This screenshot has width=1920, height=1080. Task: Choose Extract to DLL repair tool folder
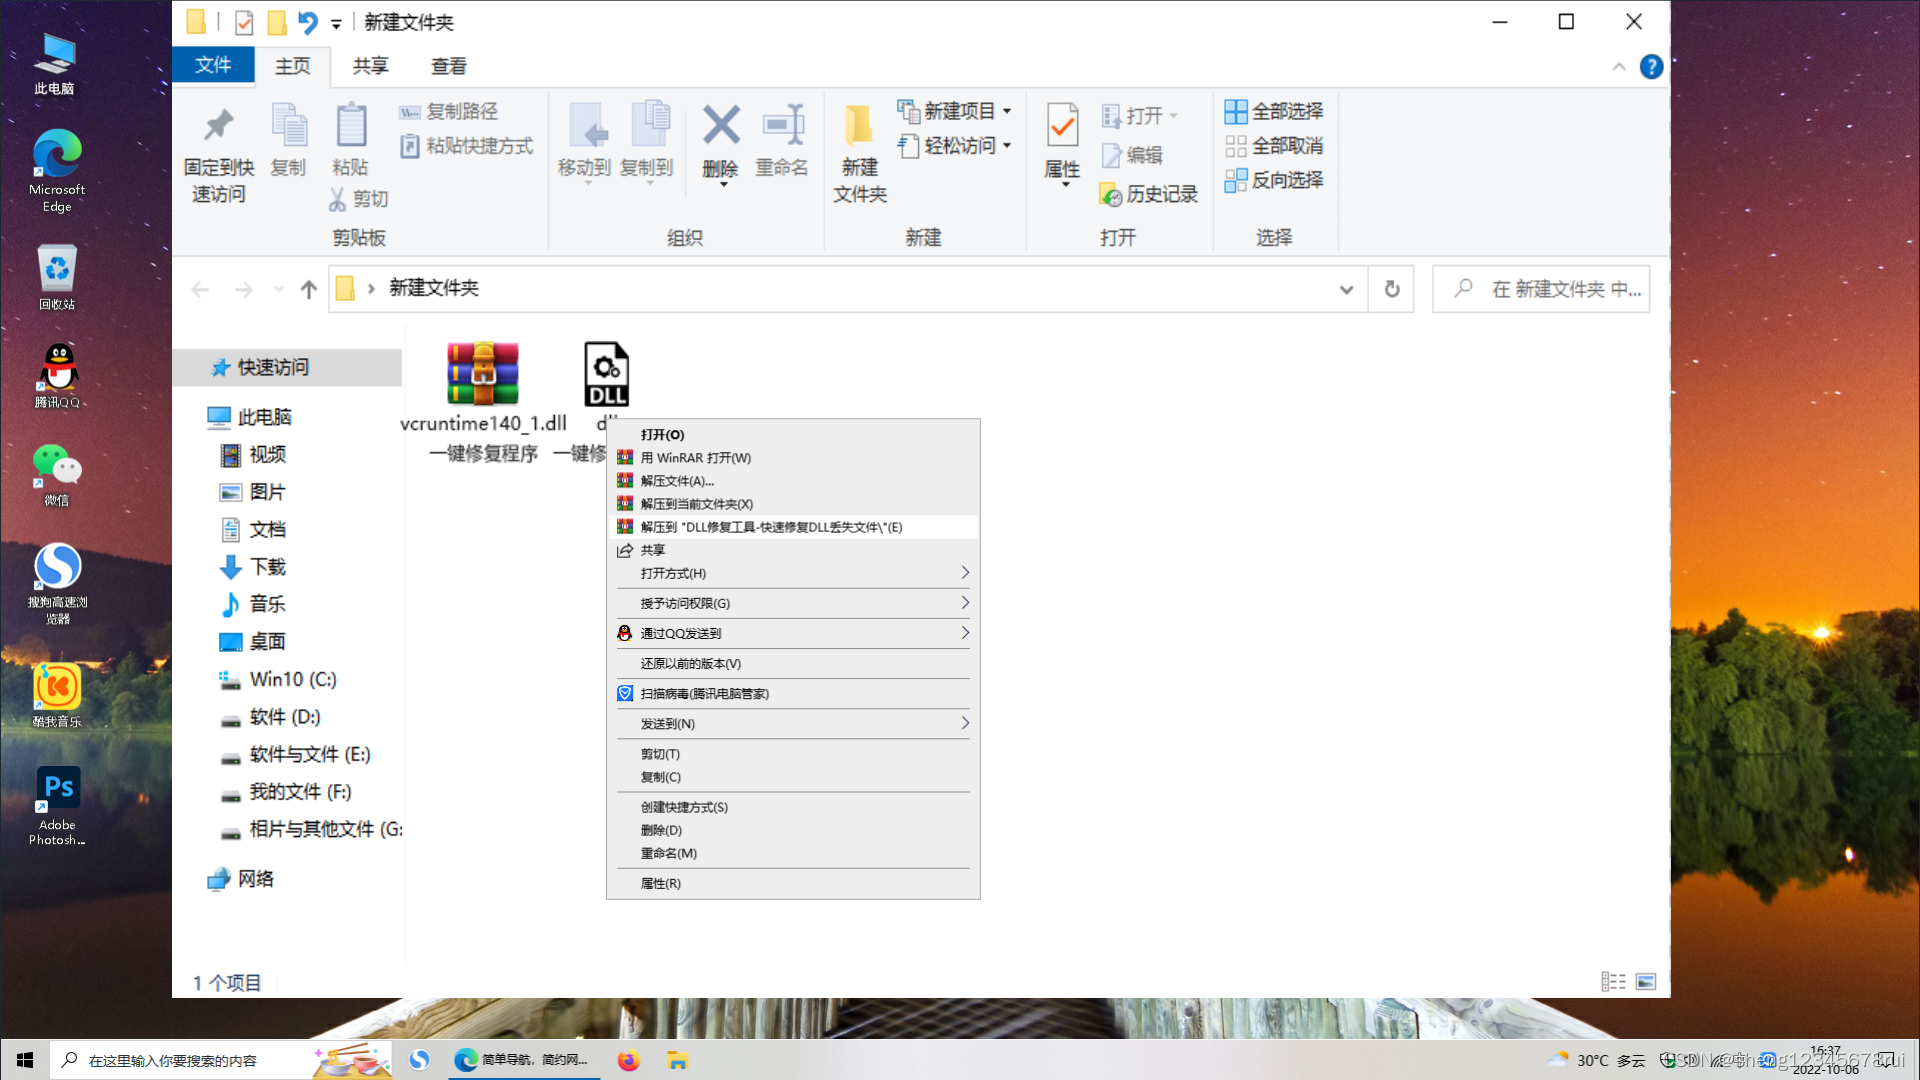(x=793, y=527)
